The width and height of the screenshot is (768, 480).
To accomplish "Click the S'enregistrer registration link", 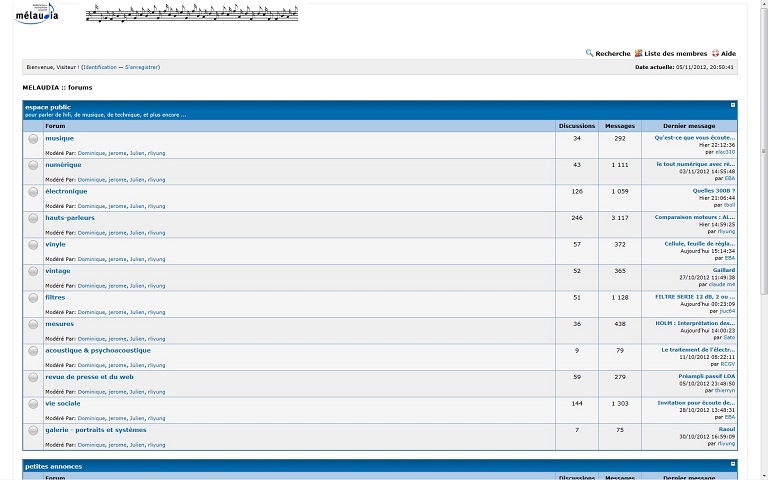I will (141, 67).
